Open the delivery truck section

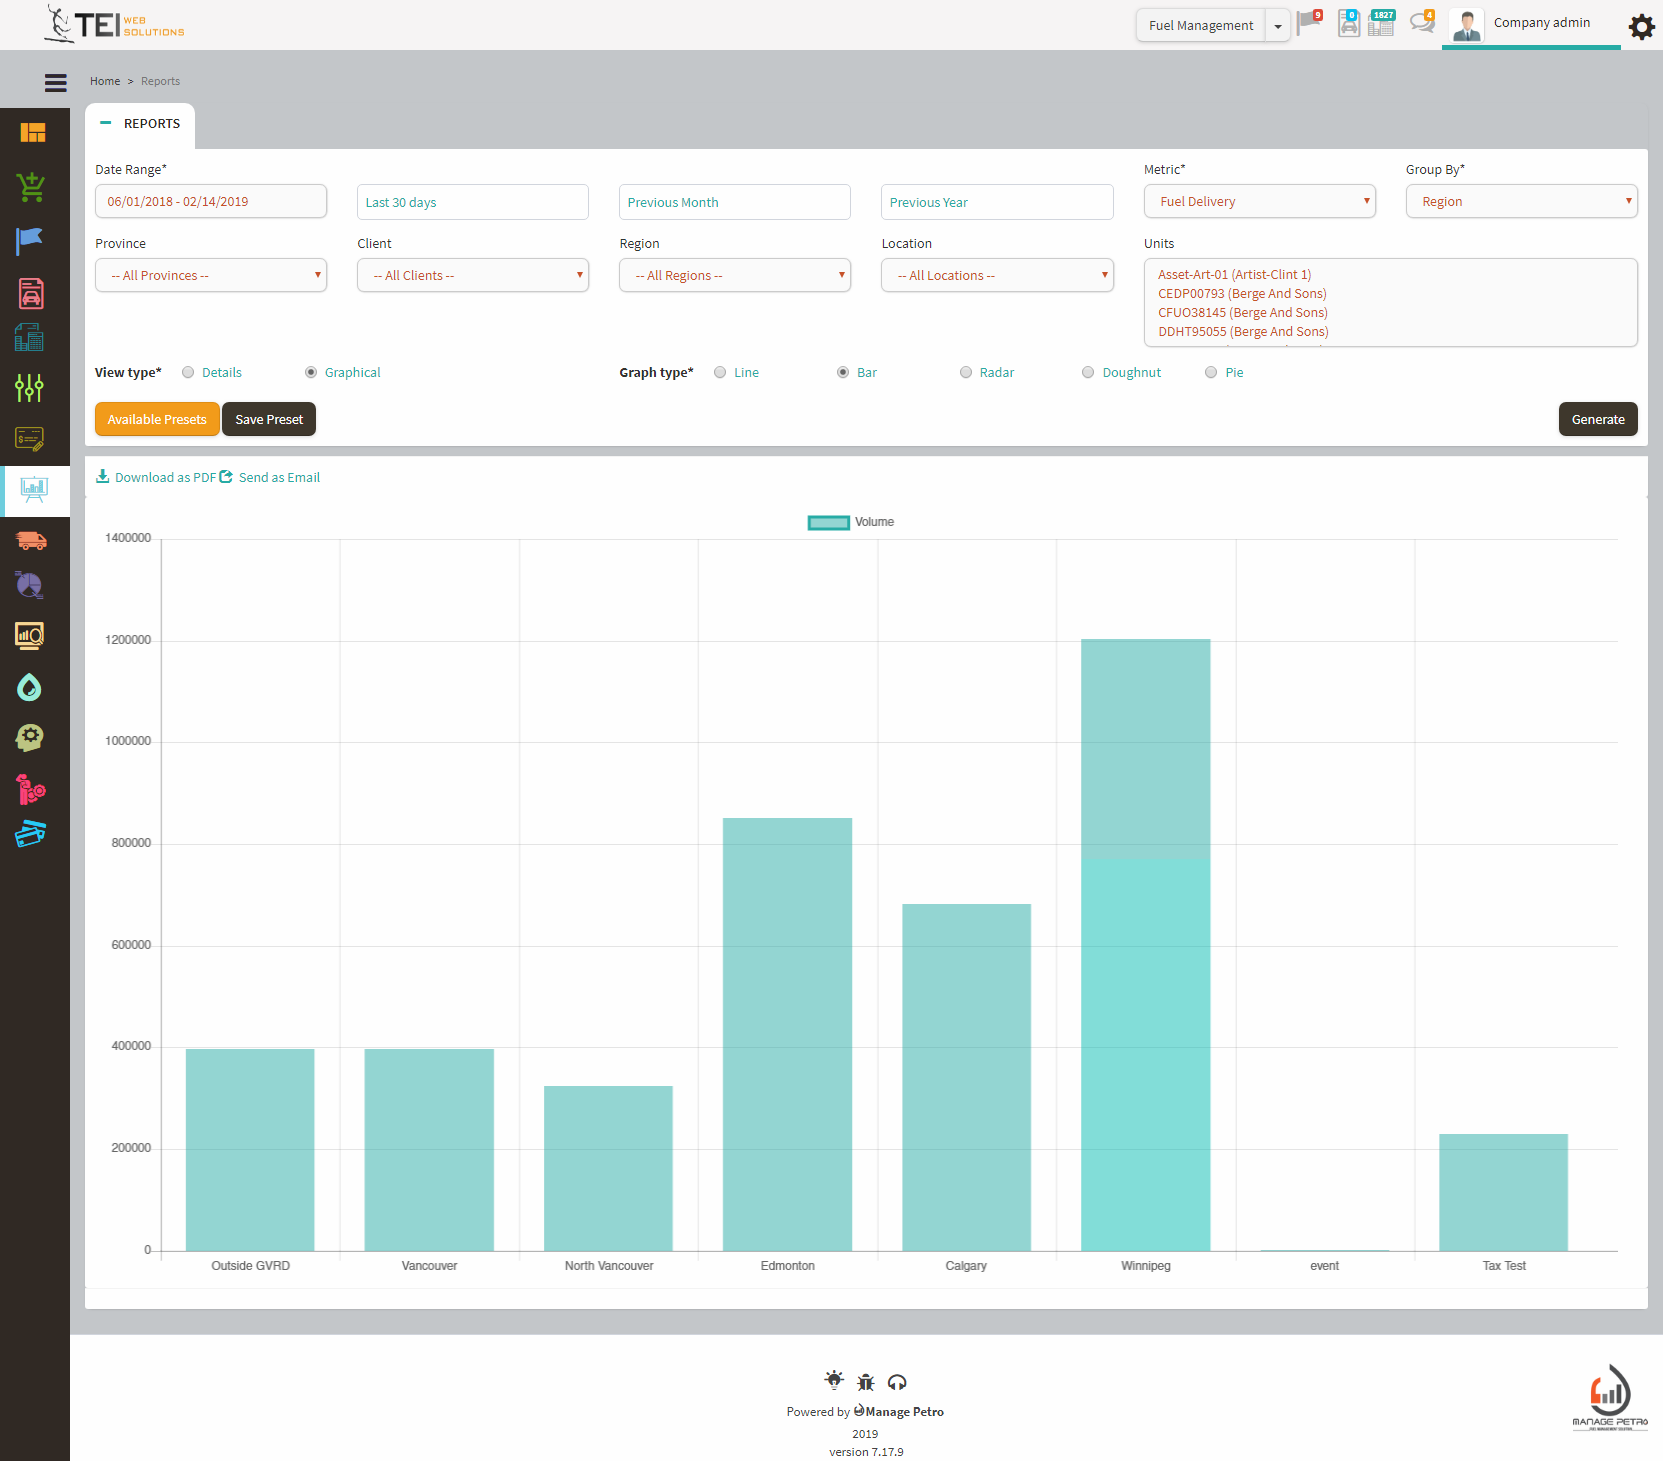31,541
